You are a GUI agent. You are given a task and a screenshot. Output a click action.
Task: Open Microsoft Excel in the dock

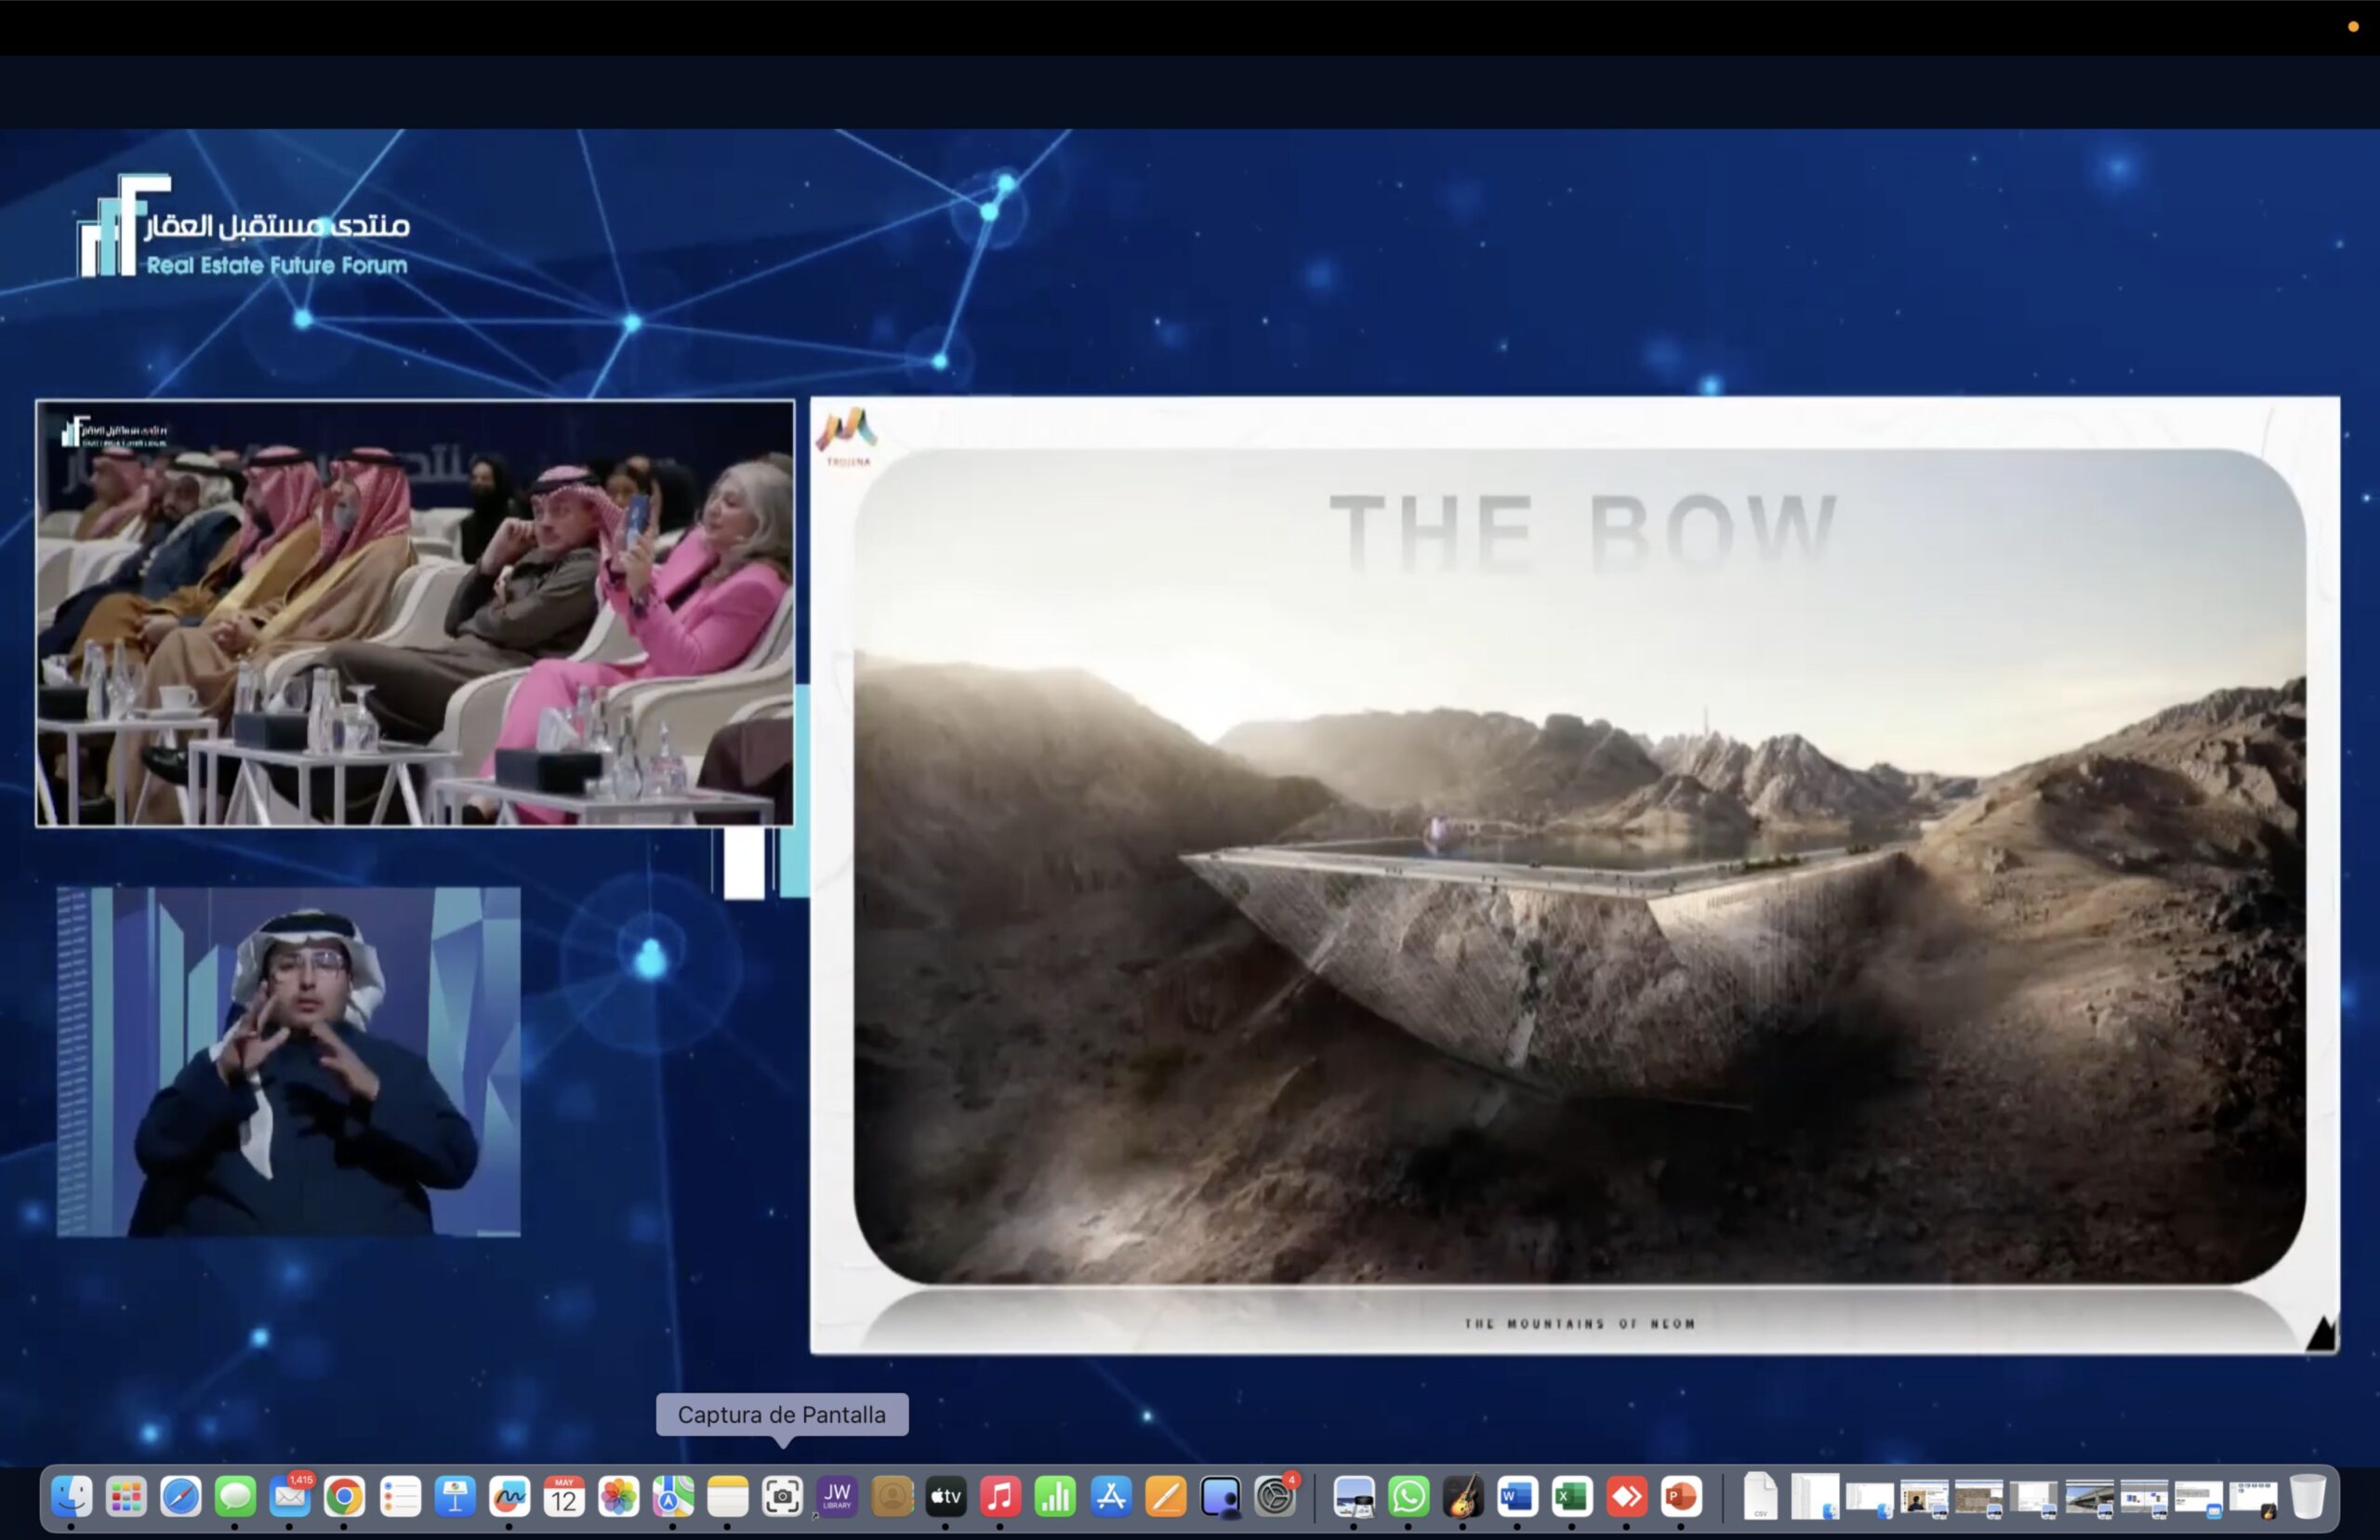[x=1572, y=1497]
